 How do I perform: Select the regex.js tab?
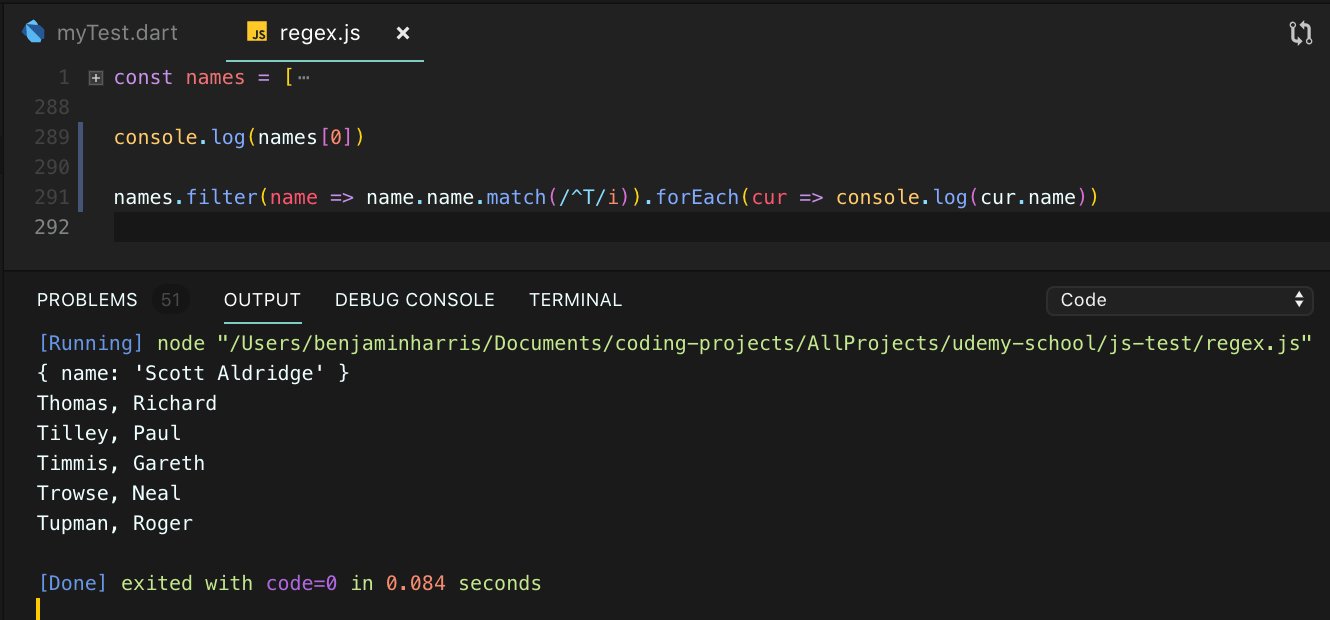319,33
